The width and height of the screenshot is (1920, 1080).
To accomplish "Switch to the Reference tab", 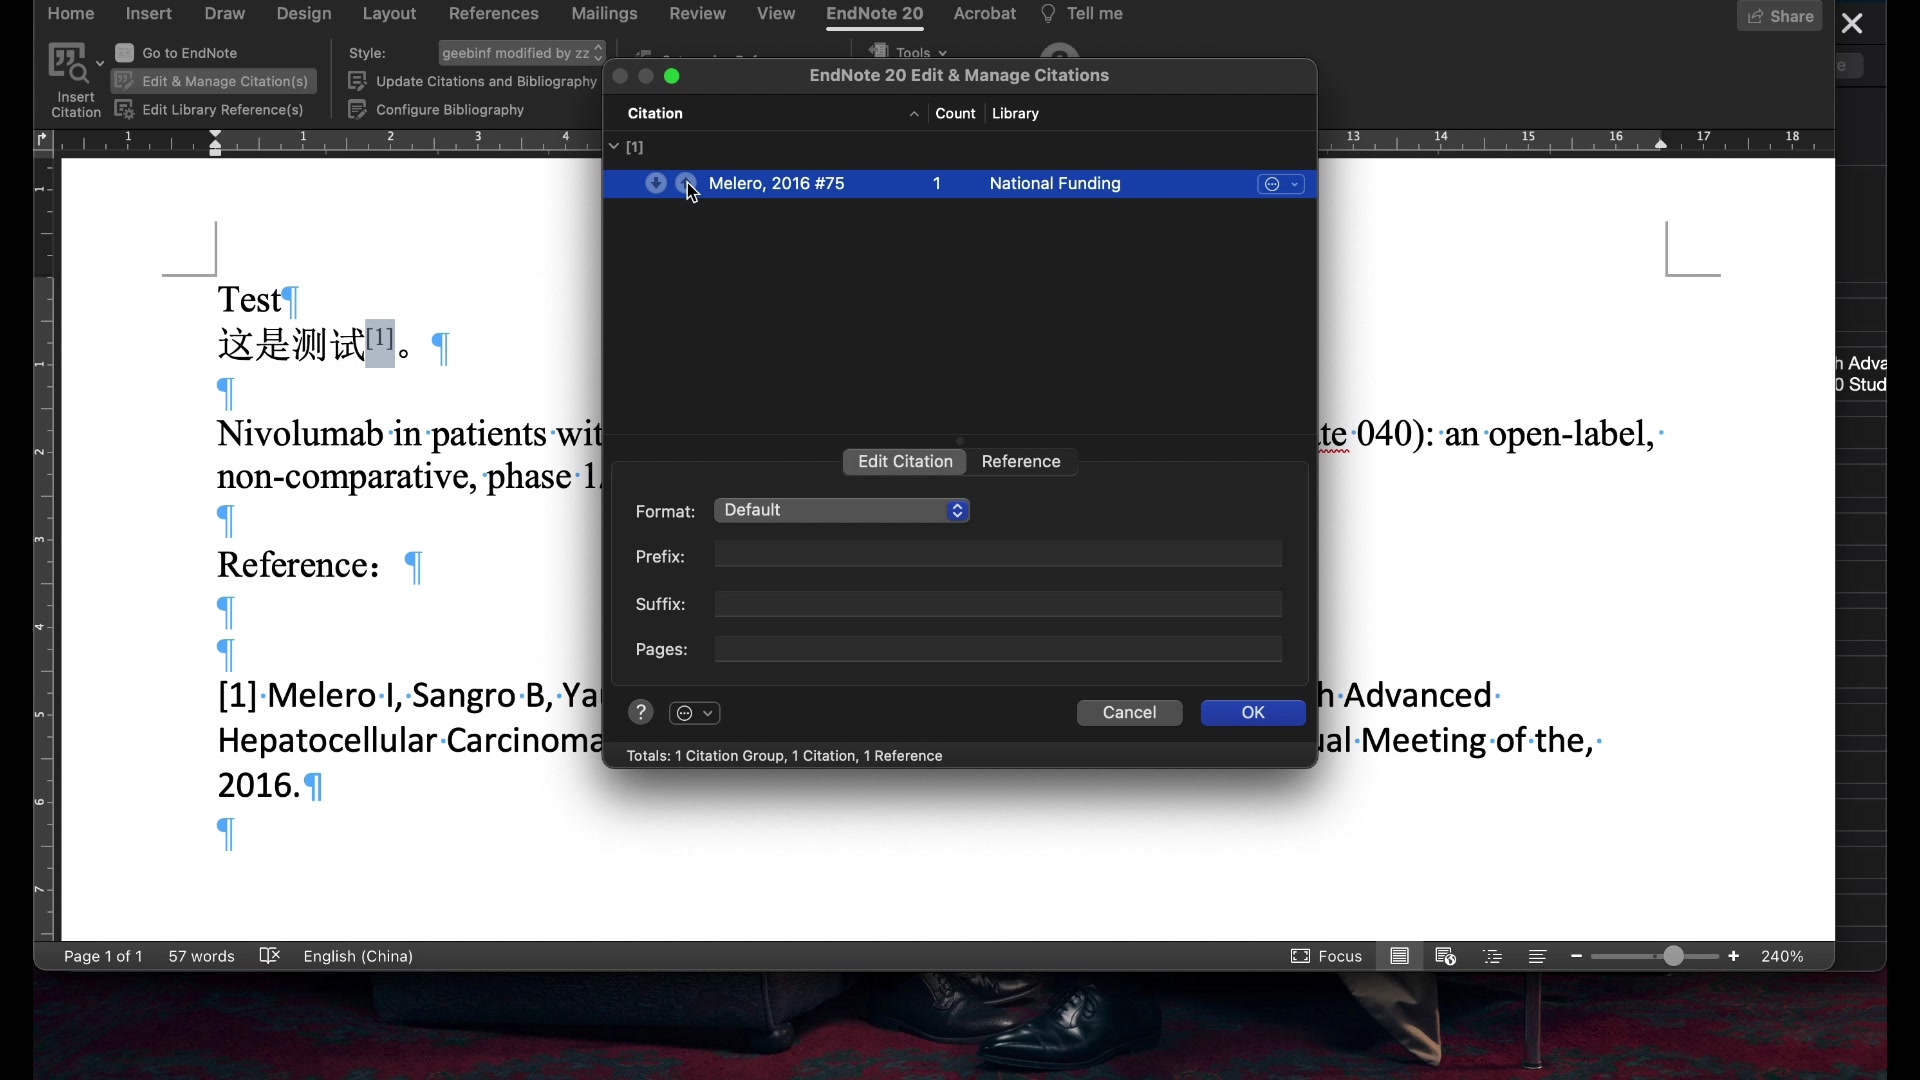I will [1021, 462].
